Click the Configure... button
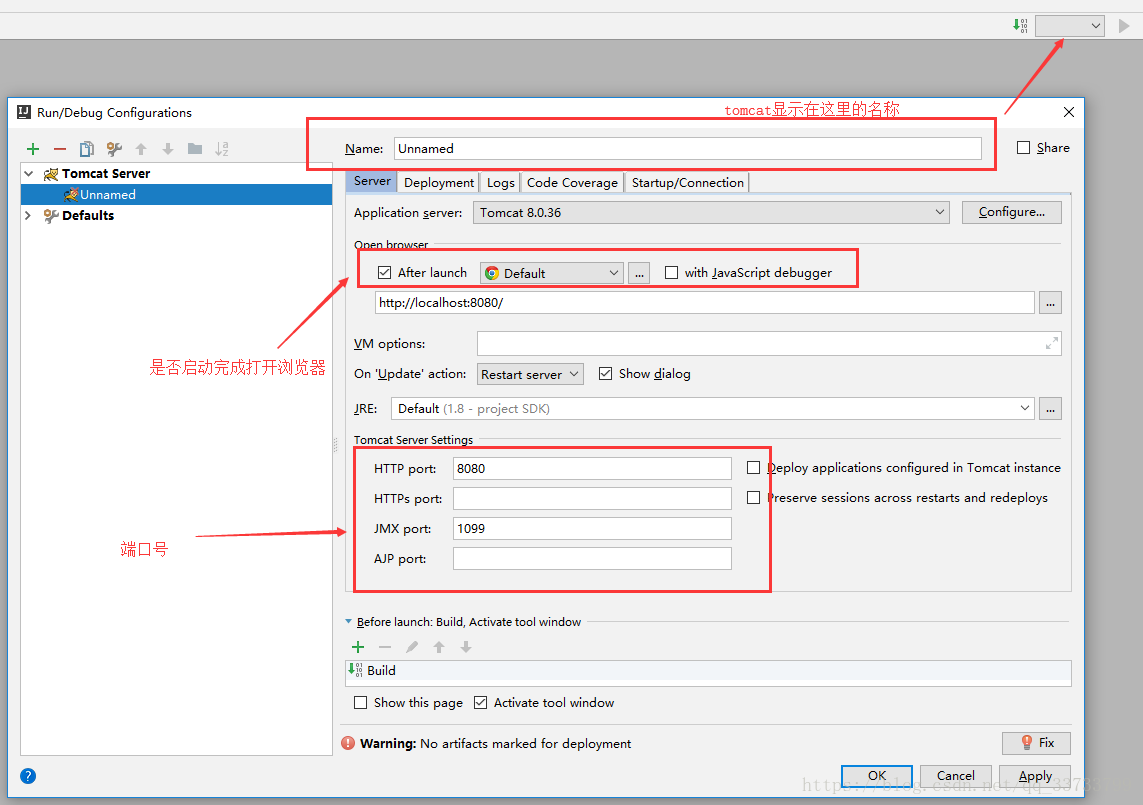This screenshot has width=1143, height=805. click(x=1011, y=212)
